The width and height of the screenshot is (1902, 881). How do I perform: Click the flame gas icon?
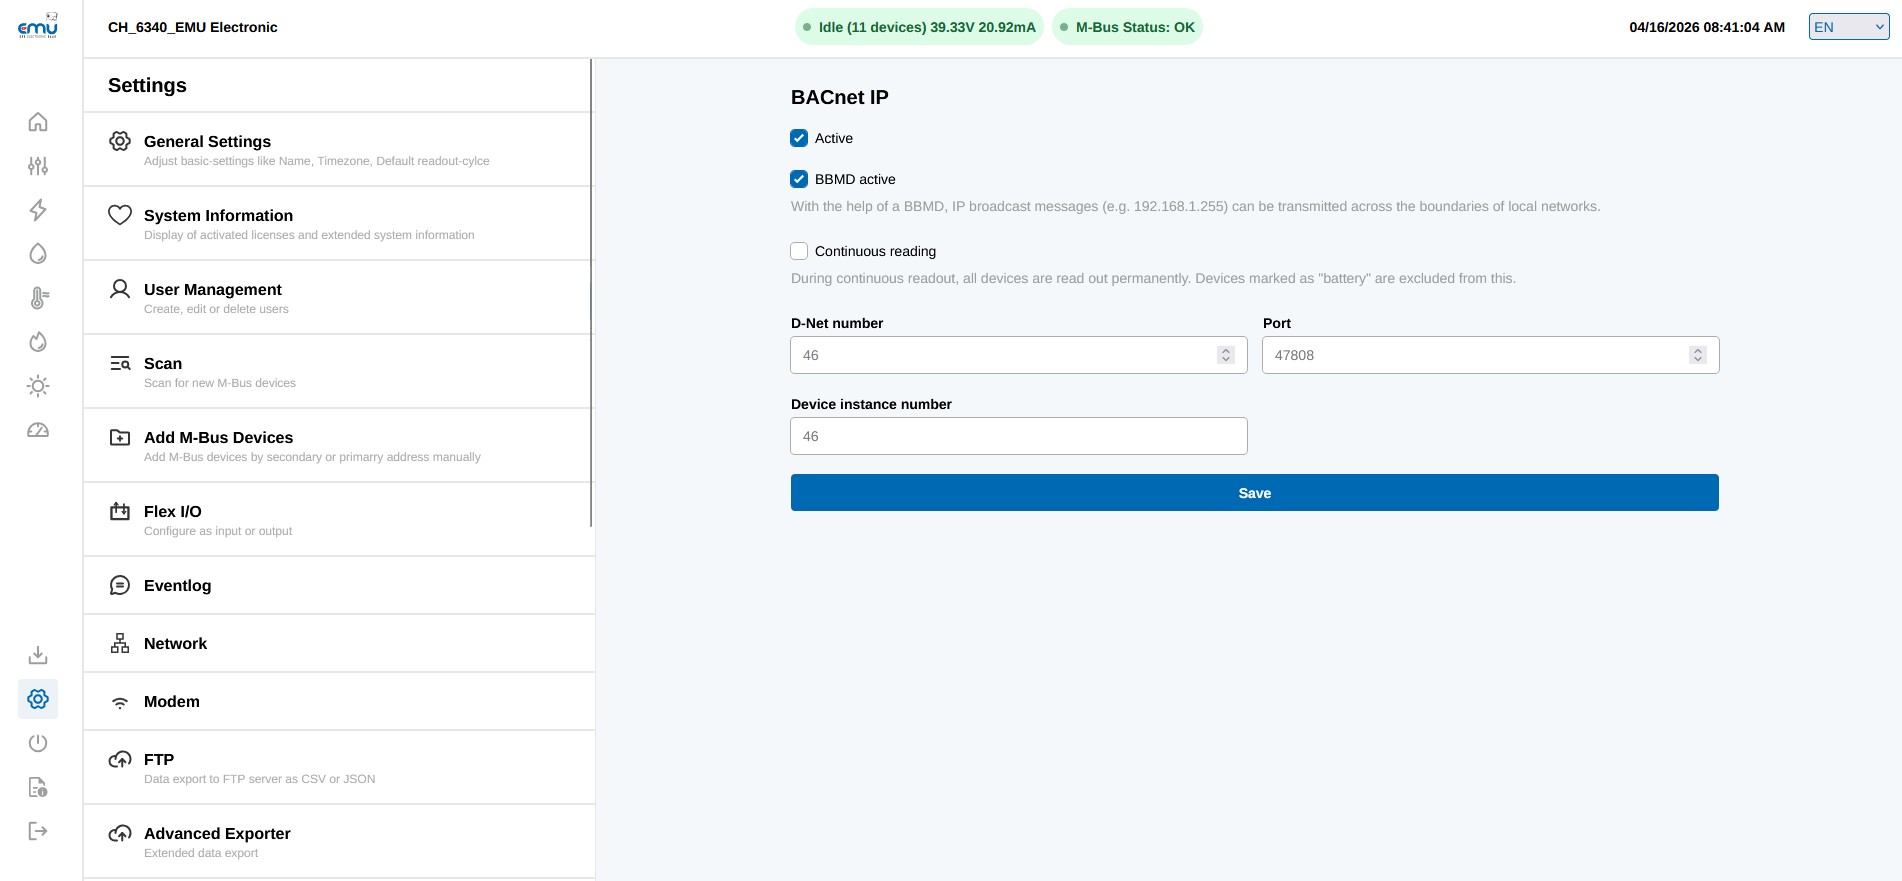click(x=38, y=342)
